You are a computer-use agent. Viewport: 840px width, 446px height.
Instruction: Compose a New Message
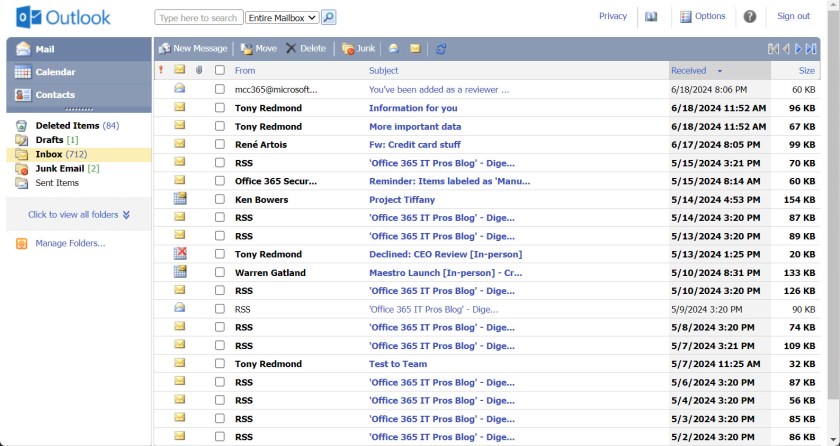coord(193,49)
